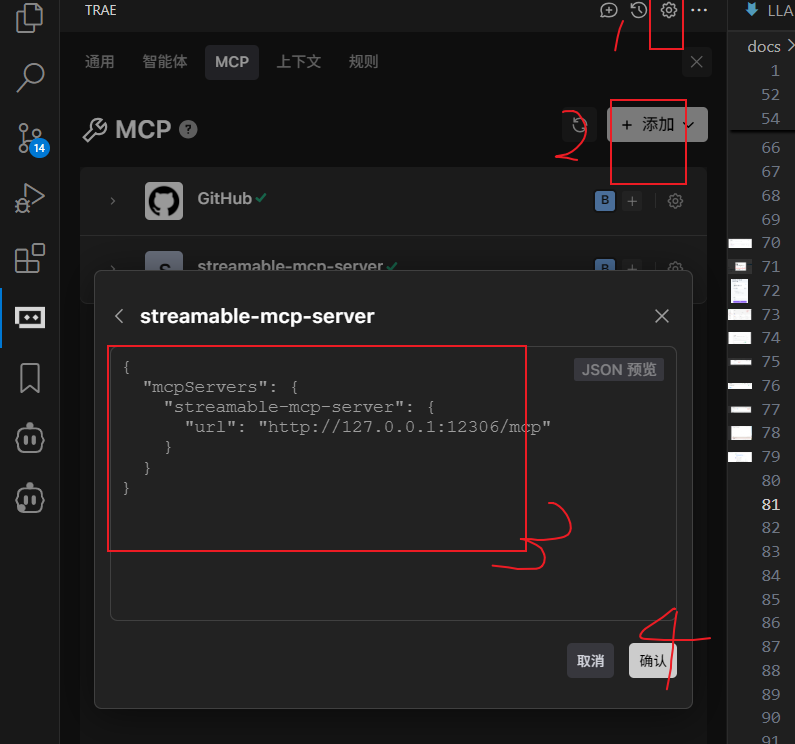795x744 pixels.
Task: Go back from streamable-mcp-server dialog
Action: [119, 316]
